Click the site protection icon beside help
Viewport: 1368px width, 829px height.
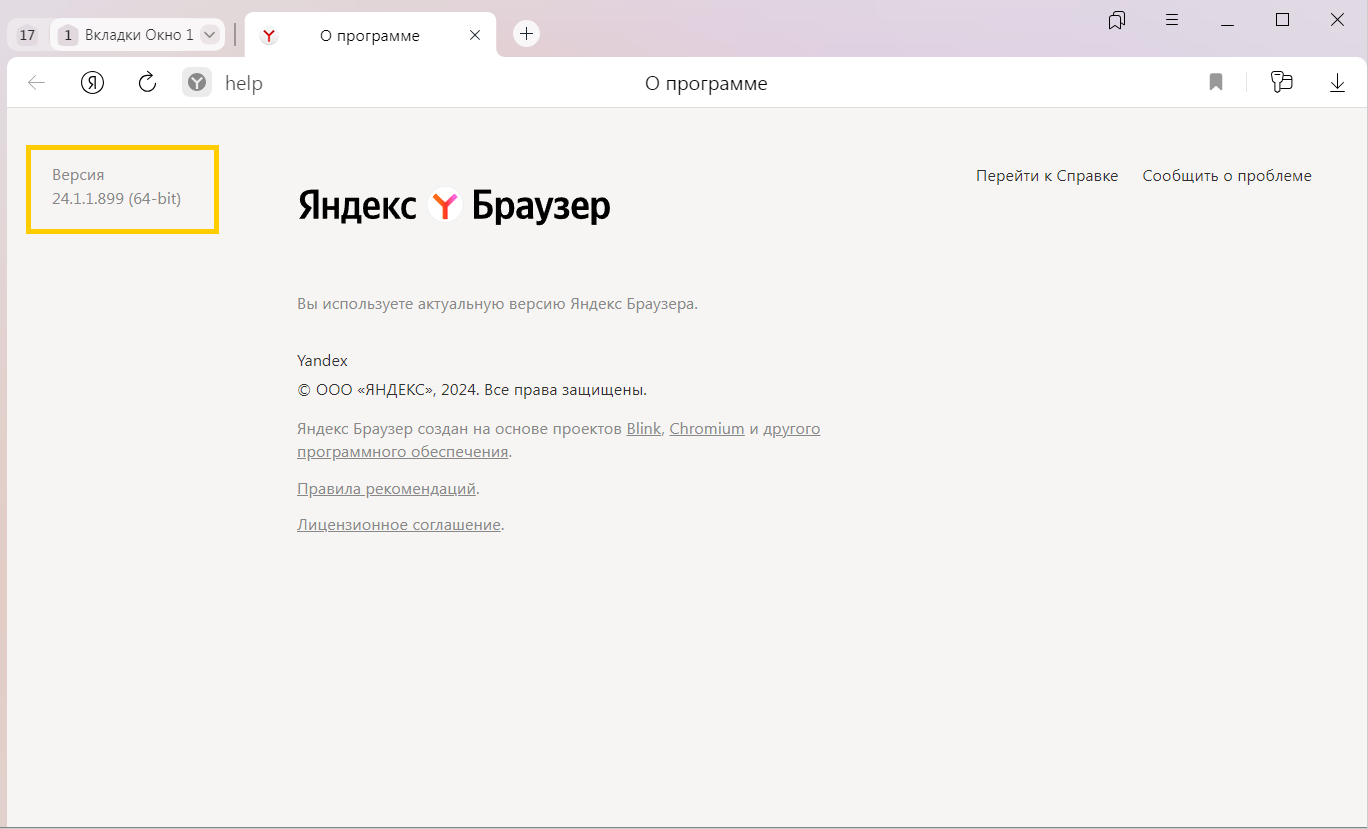(x=197, y=83)
